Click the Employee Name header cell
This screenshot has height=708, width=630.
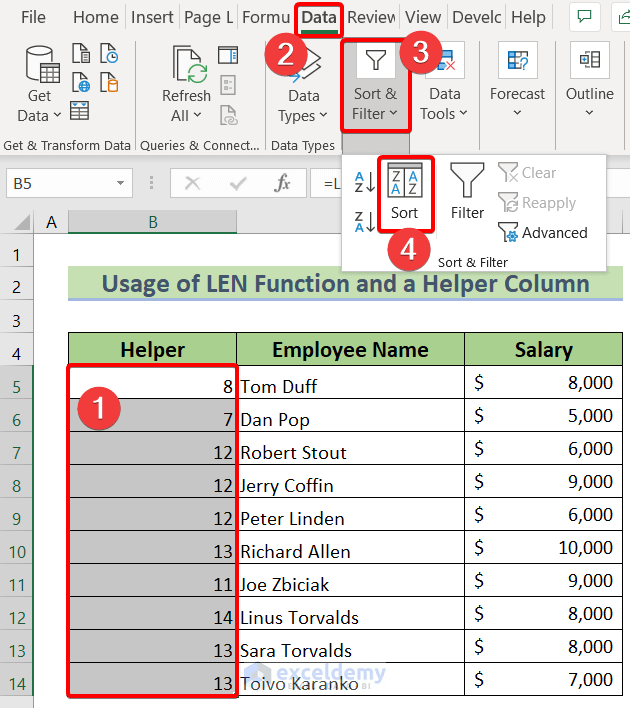tap(350, 349)
